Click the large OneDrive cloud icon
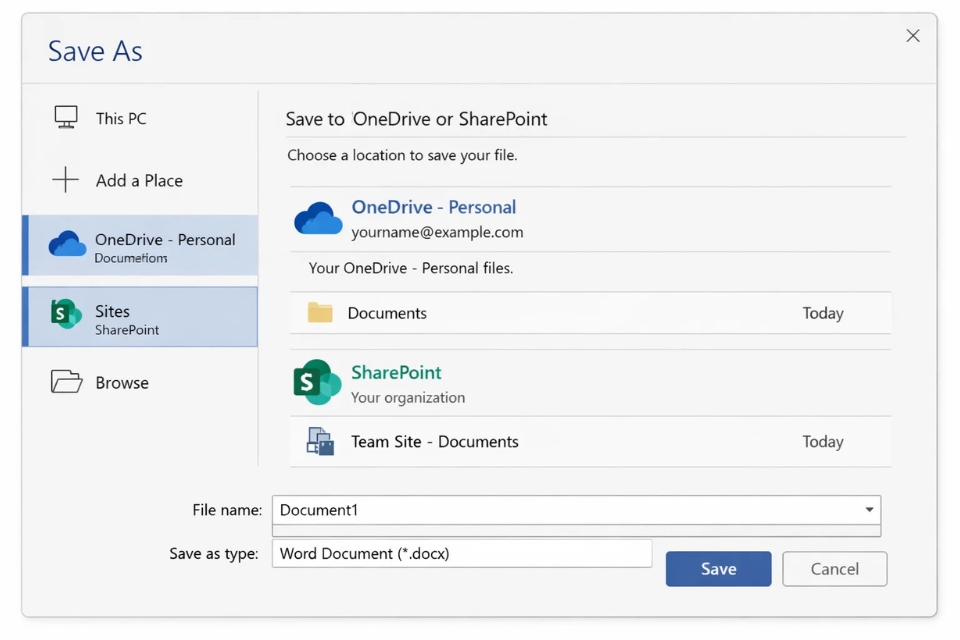This screenshot has width=960, height=640. tap(318, 216)
